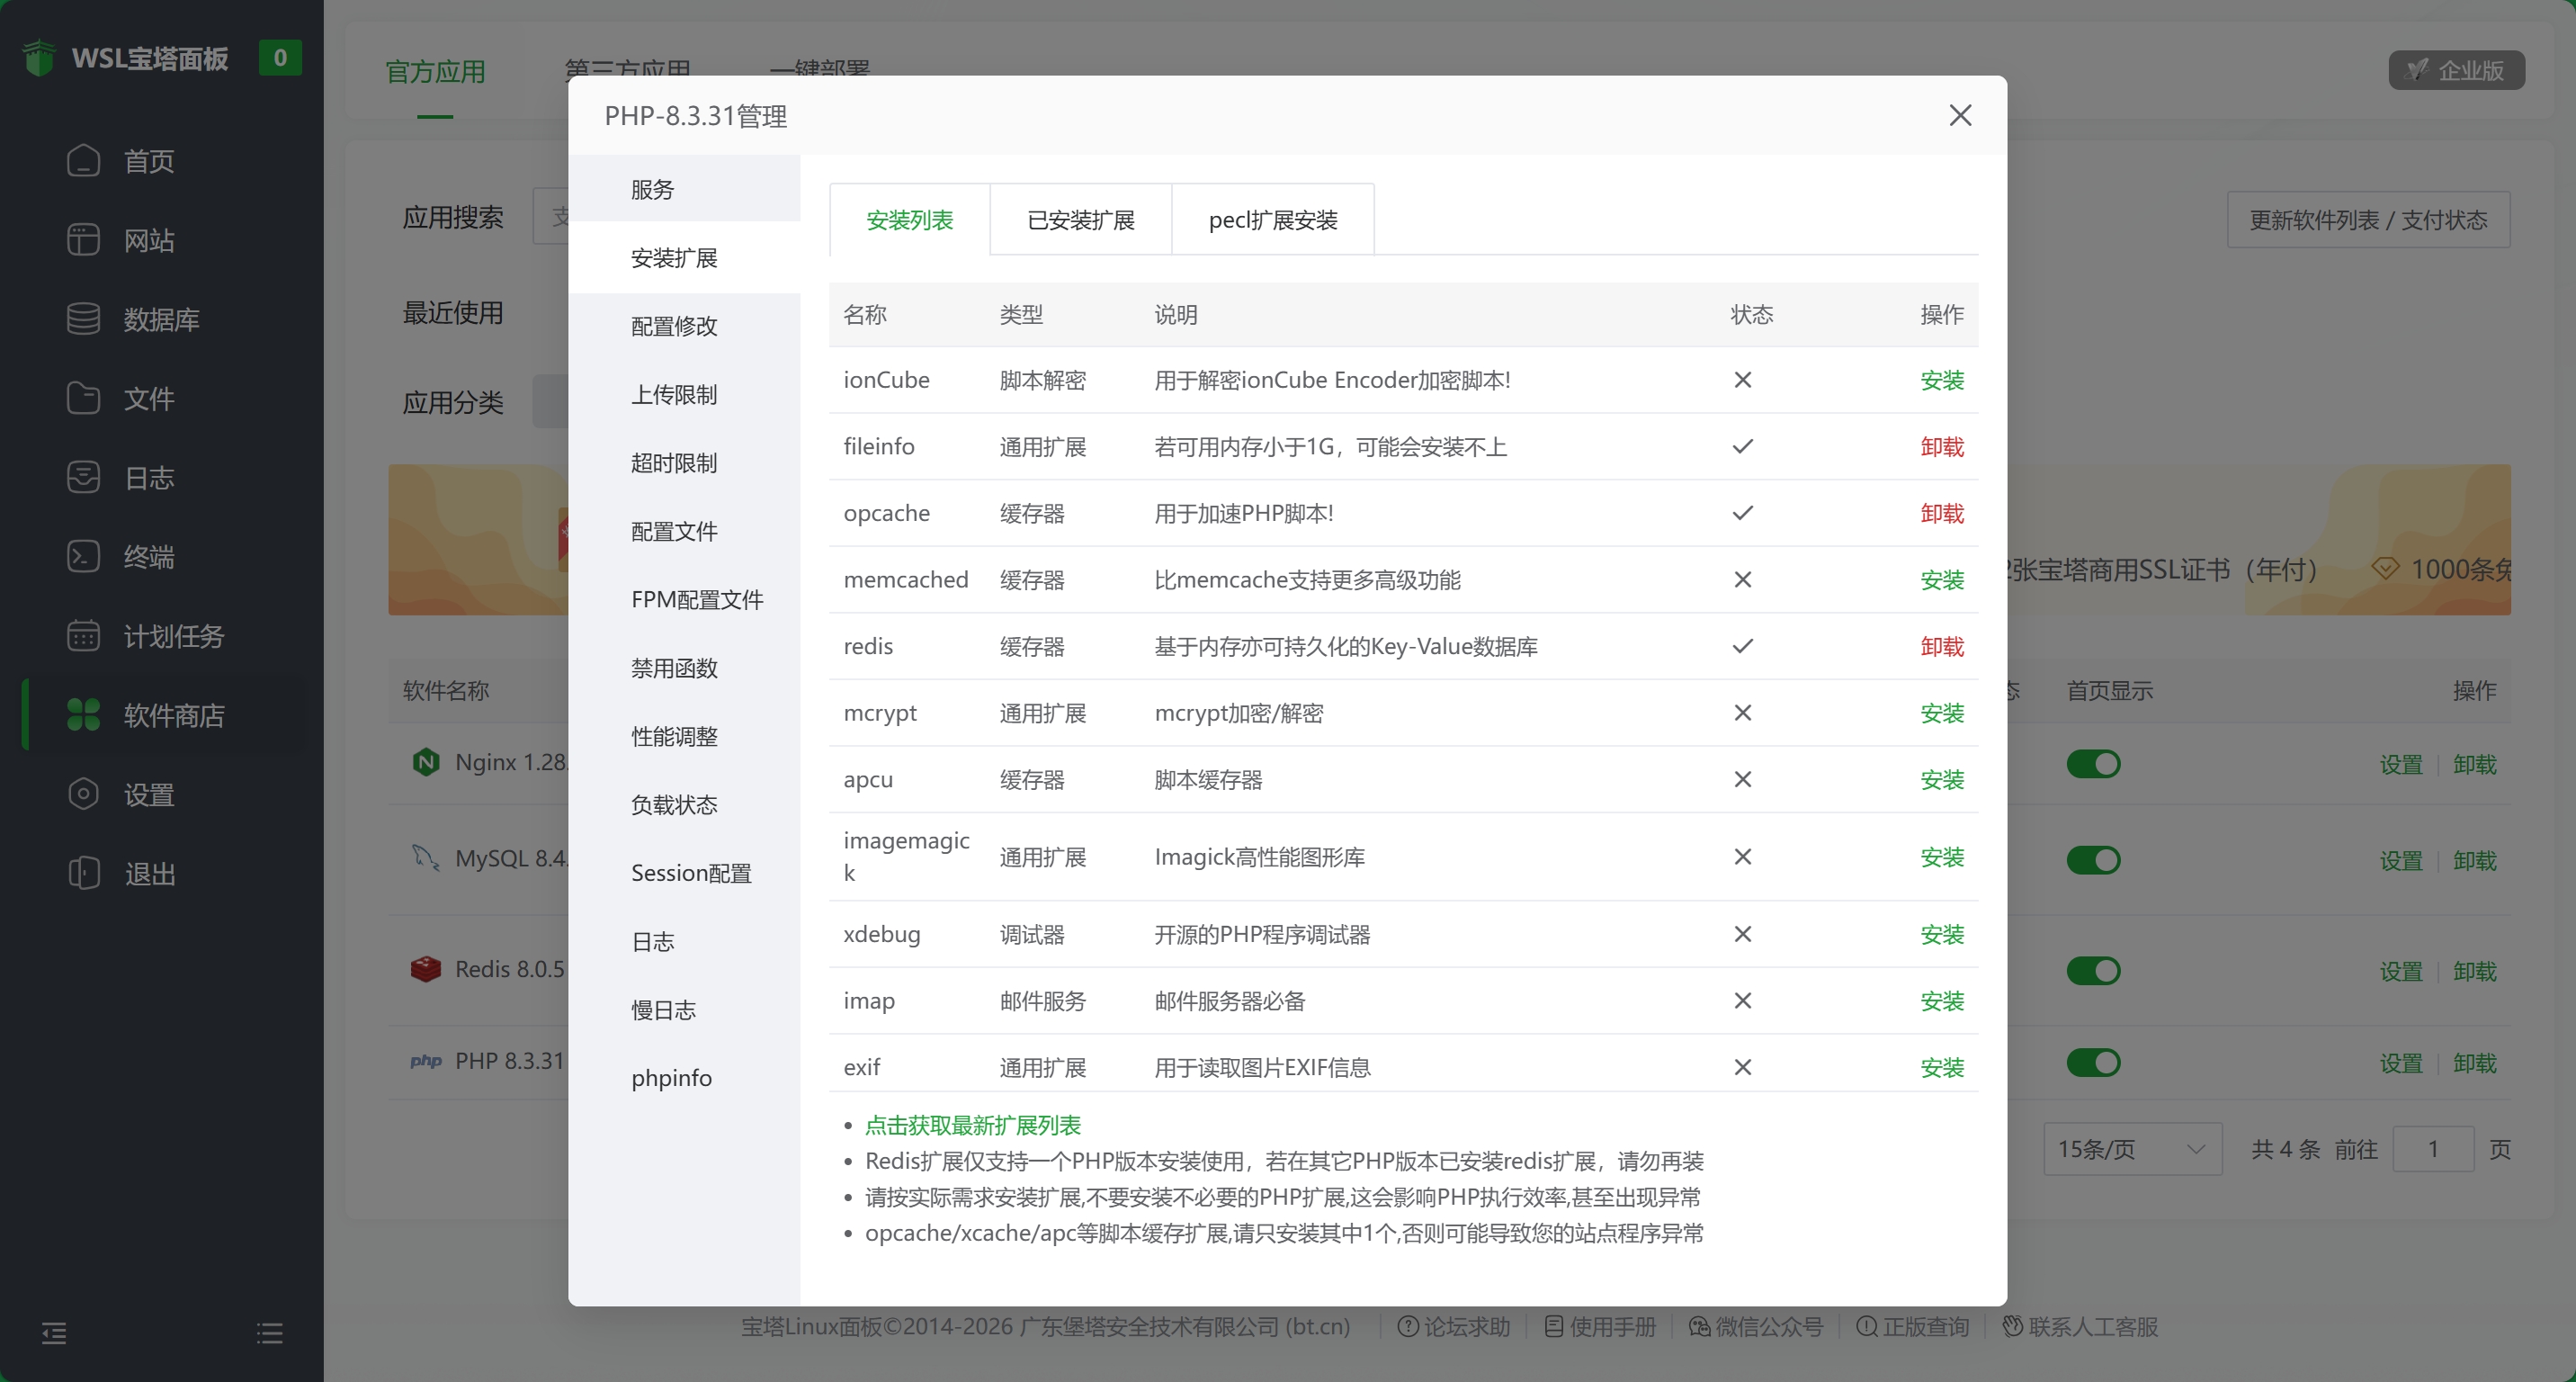The height and width of the screenshot is (1382, 2576).
Task: Toggle 首页显示 switch for Redis row
Action: point(2093,971)
